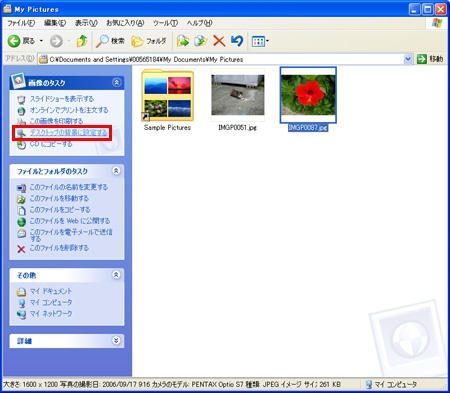The width and height of the screenshot is (450, 393).
Task: Click デスクトップの背景に設定する link
Action: coord(69,133)
